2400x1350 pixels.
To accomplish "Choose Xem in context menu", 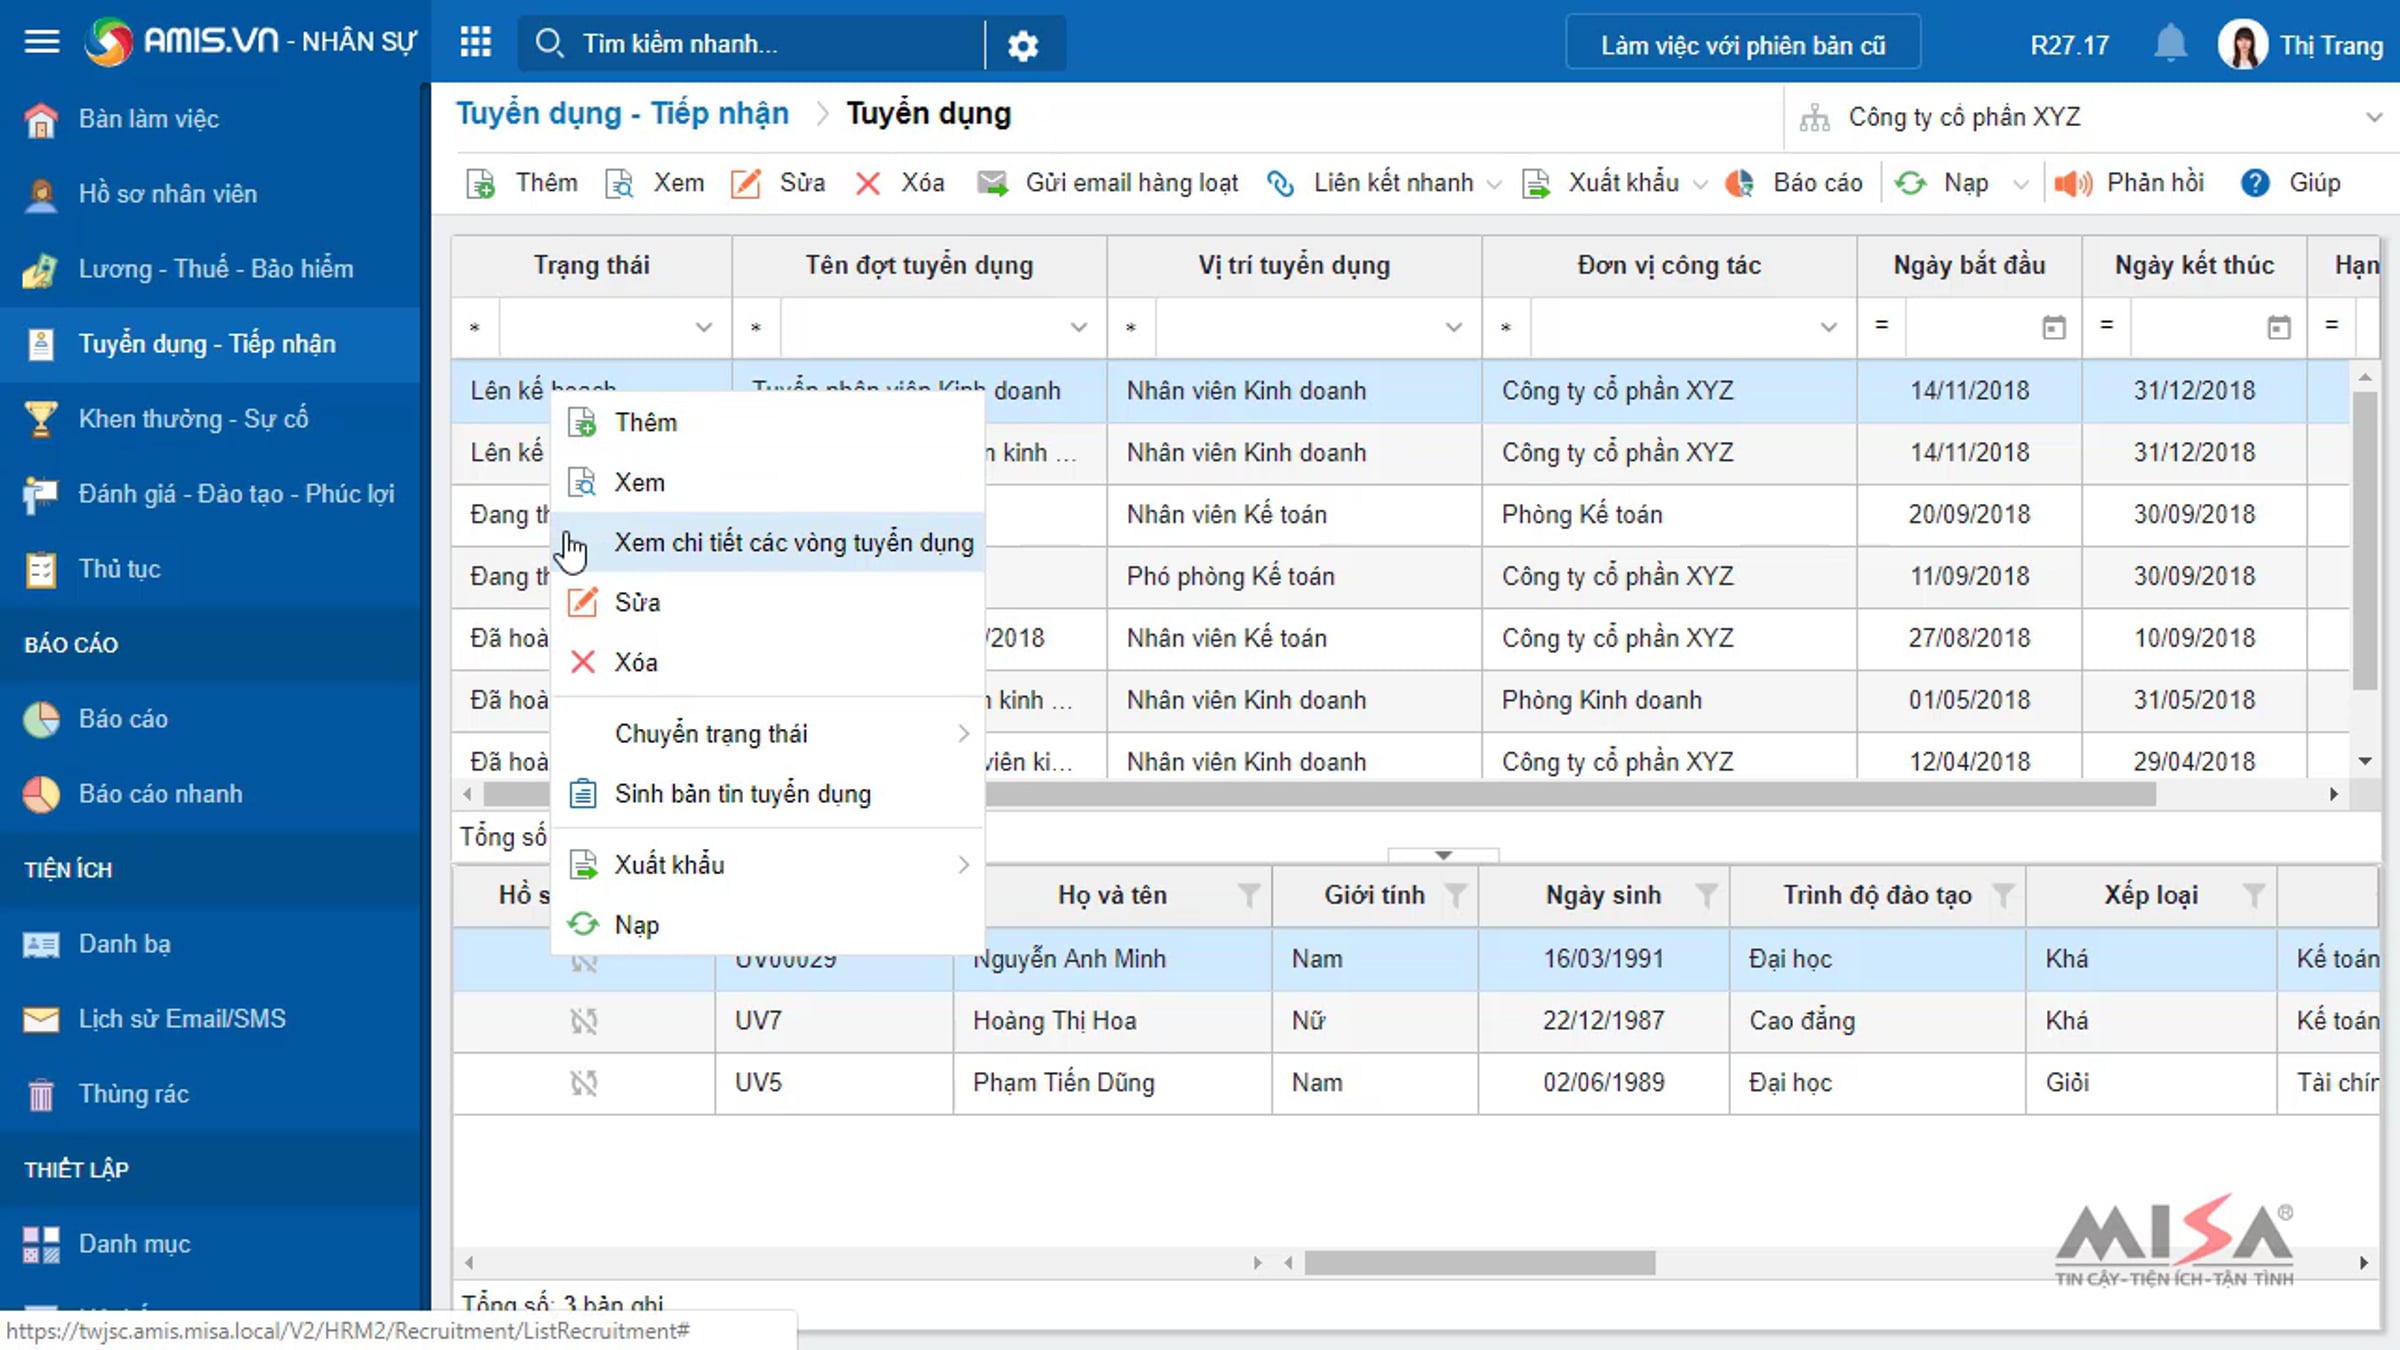I will coord(767,483).
